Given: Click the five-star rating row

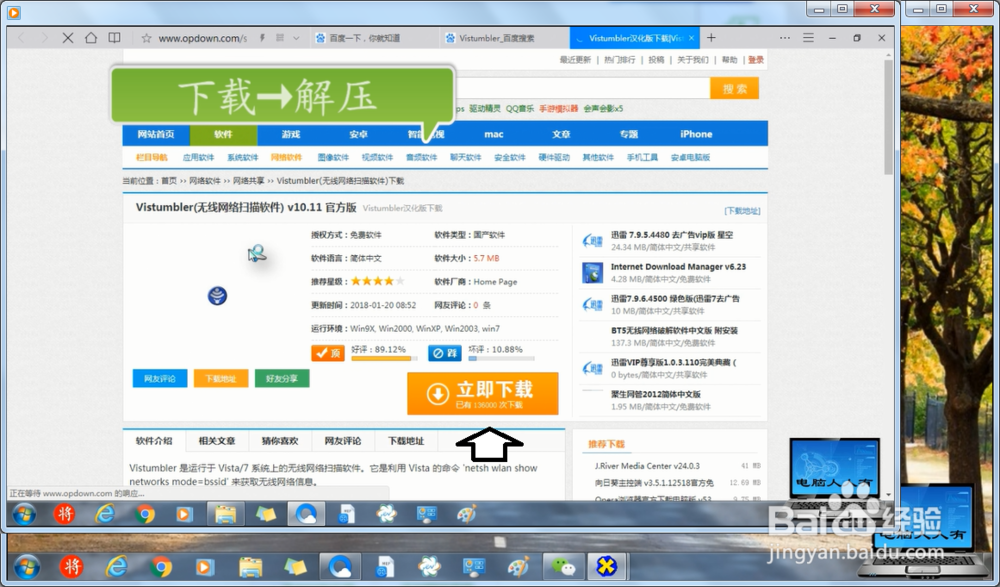Looking at the screenshot, I should 378,281.
